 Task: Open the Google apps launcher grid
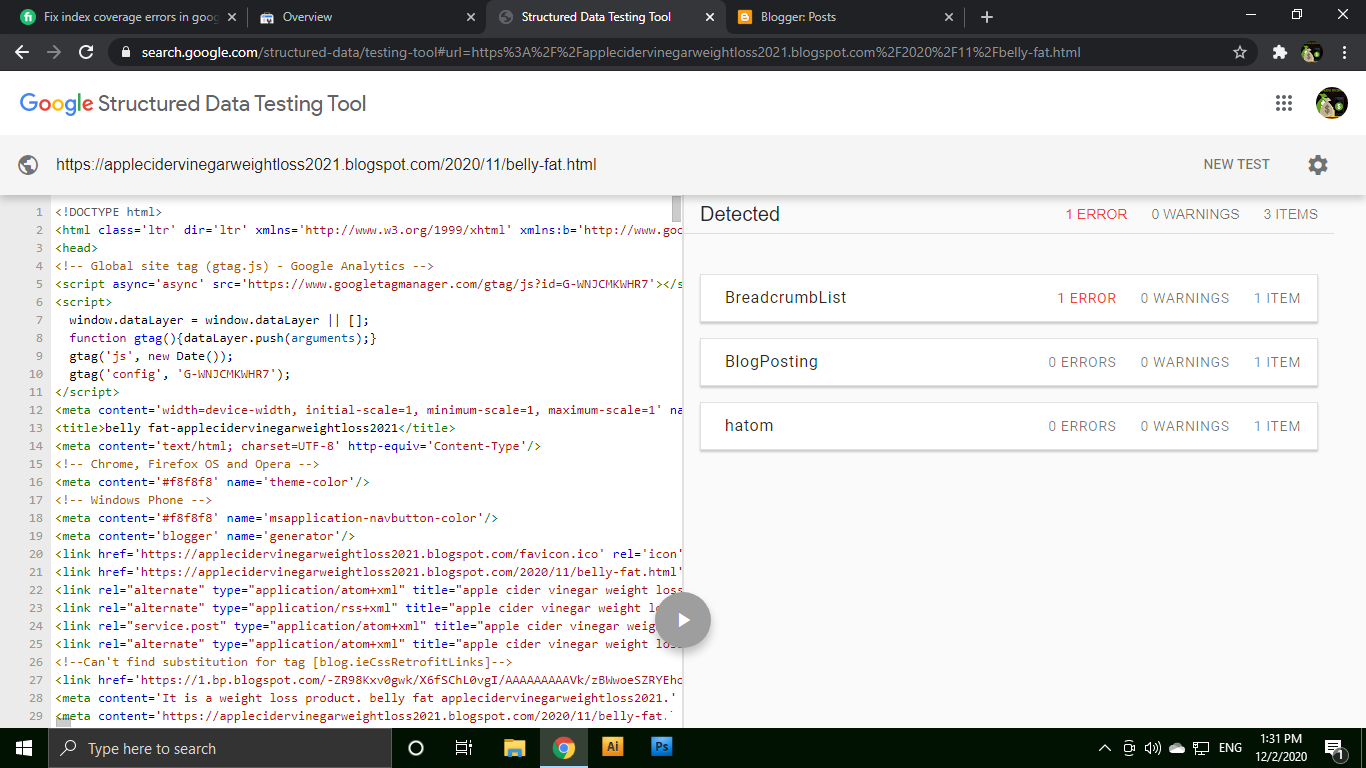[1284, 103]
